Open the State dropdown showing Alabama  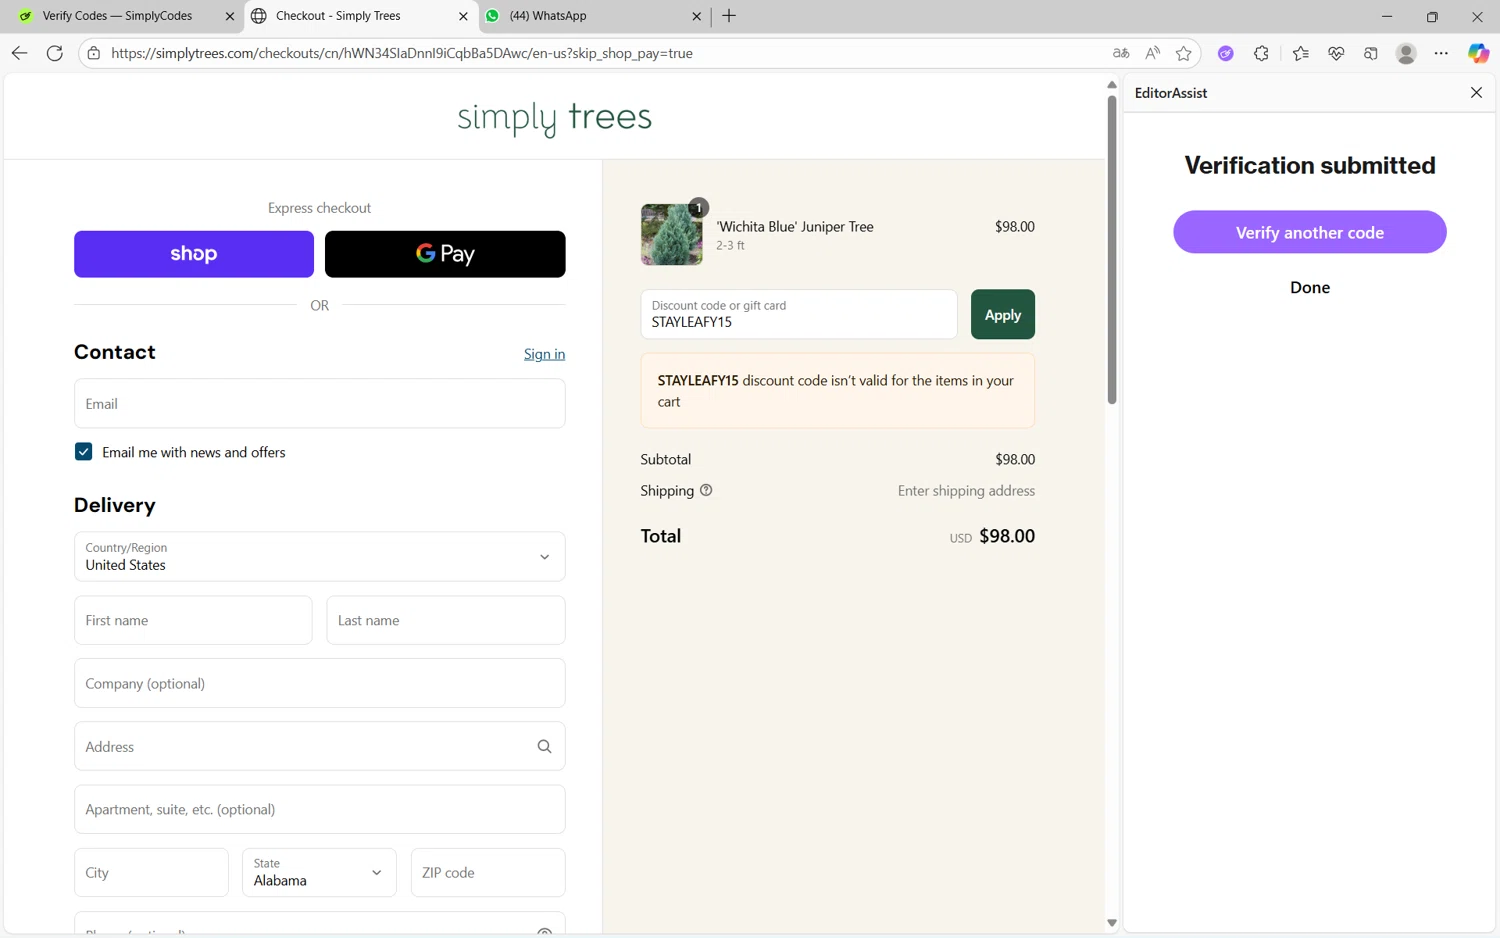(319, 872)
